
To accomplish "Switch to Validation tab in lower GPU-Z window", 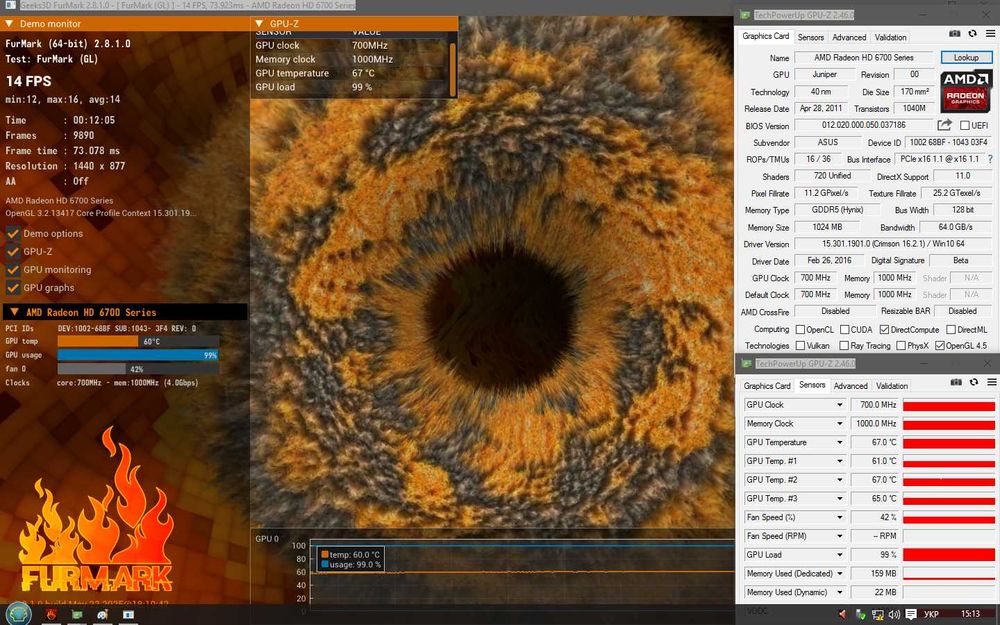I will coord(892,386).
